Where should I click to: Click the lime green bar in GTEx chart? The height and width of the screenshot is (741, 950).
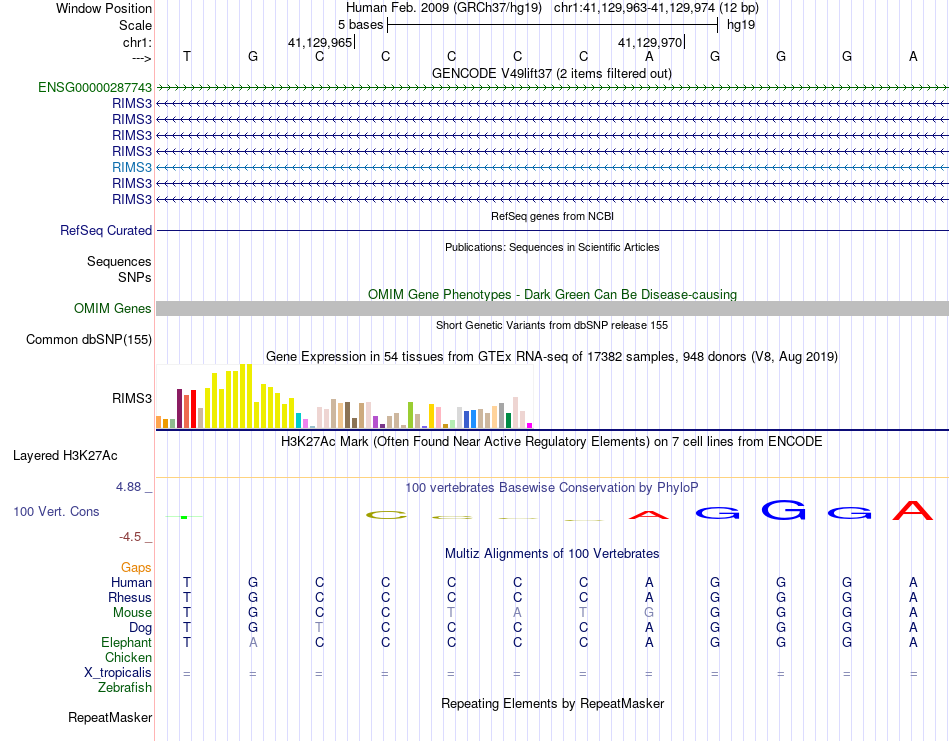coord(410,415)
